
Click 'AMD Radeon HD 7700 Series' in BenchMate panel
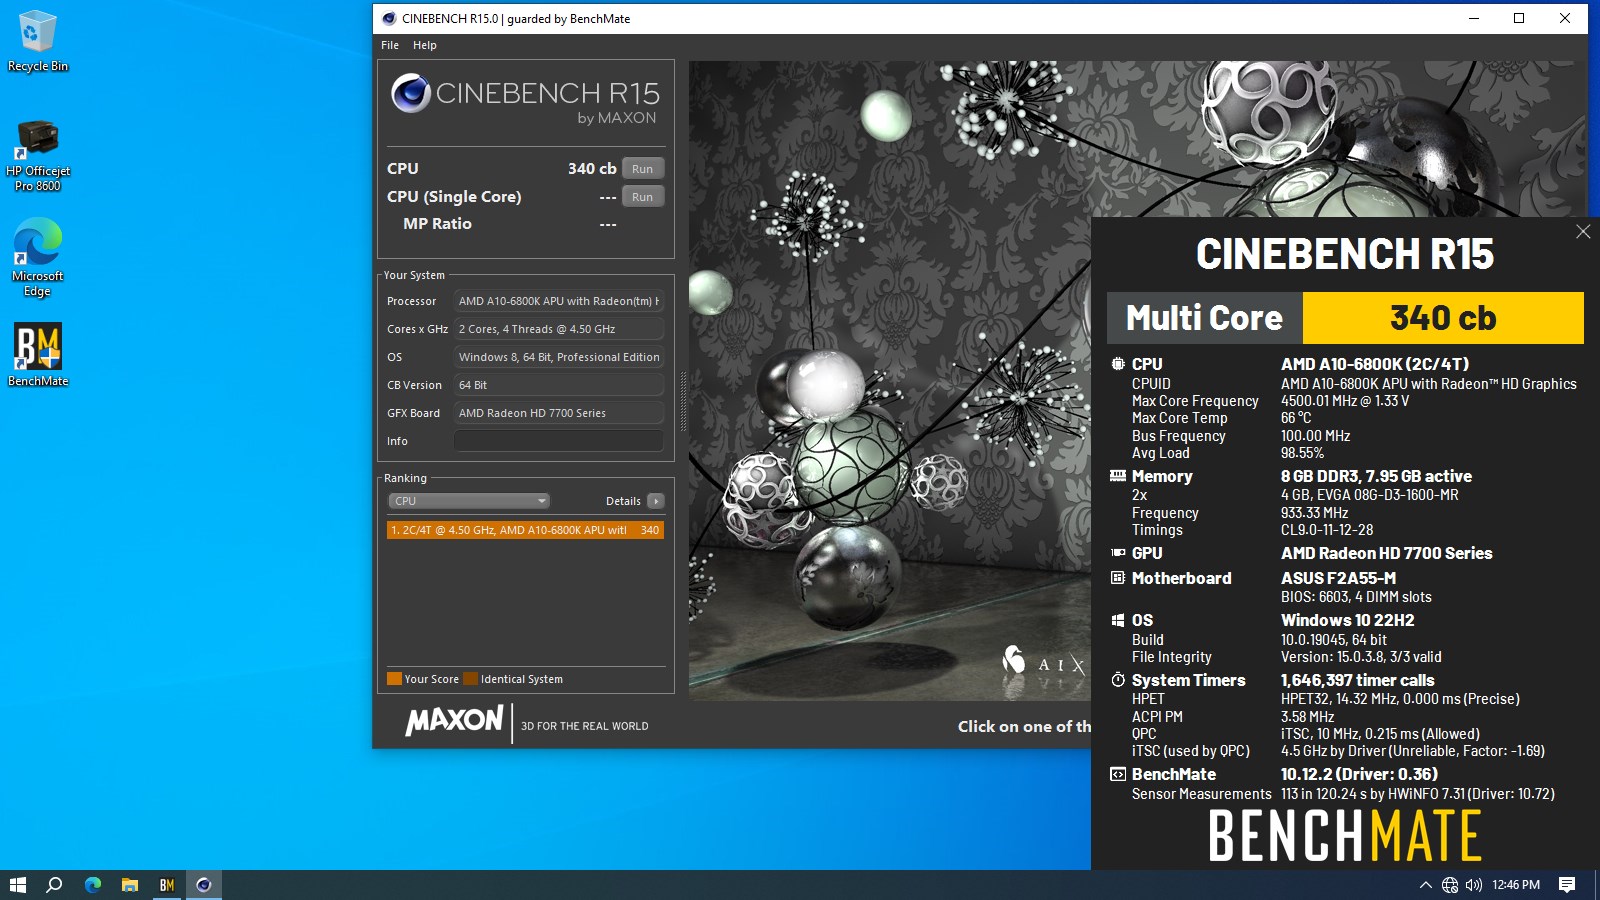tap(1386, 553)
